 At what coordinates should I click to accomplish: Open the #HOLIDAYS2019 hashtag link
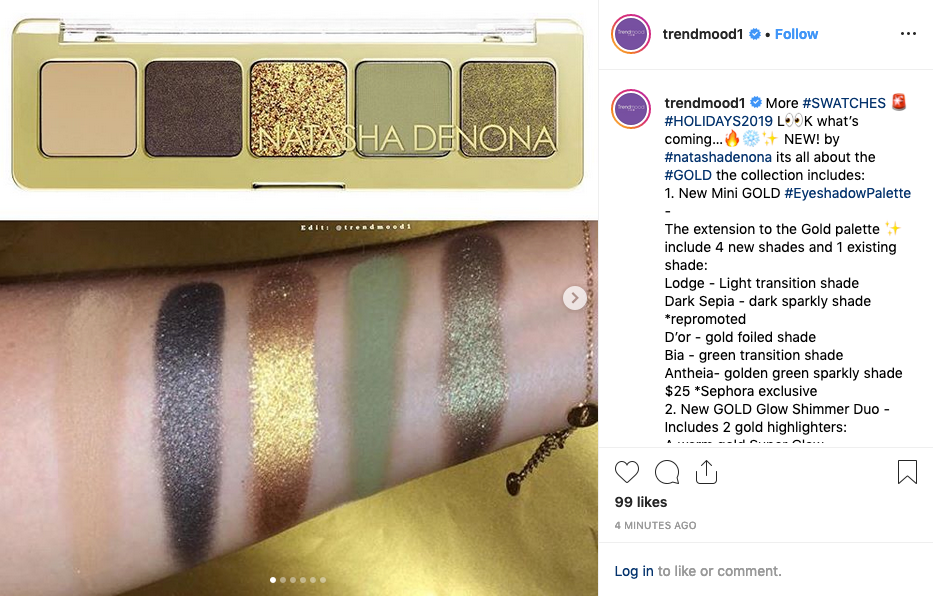point(718,121)
